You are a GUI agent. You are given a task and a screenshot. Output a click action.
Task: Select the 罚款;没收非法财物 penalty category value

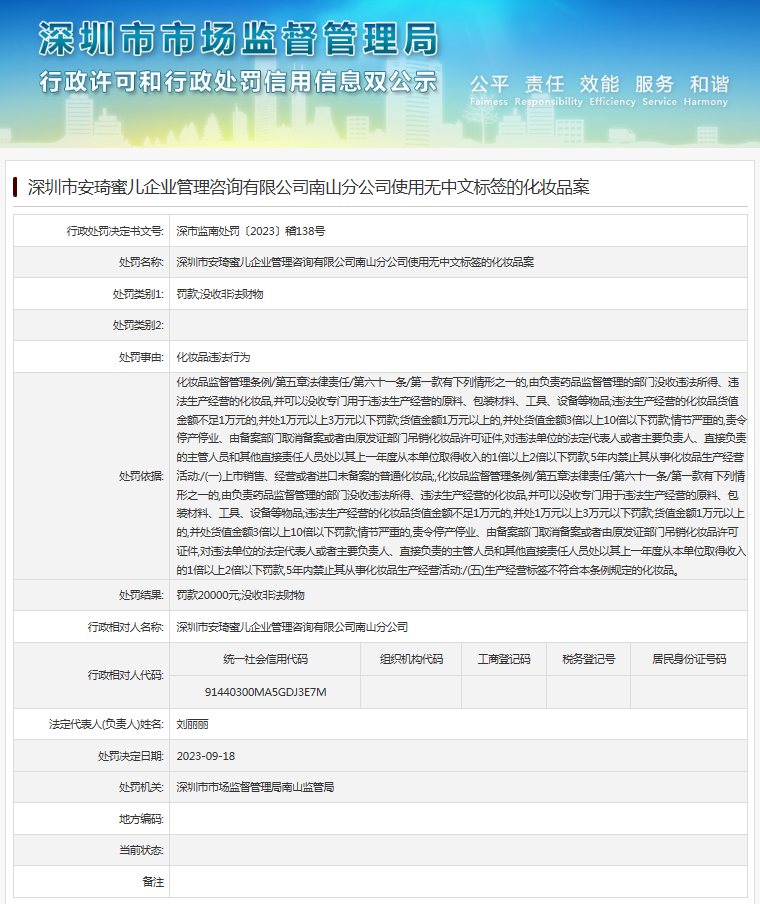[x=220, y=294]
